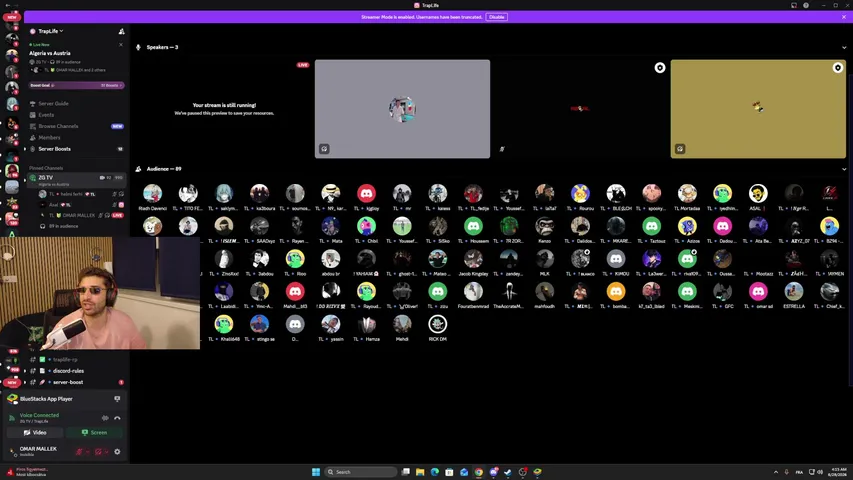Open the discord-rules channel
The height and width of the screenshot is (480, 853).
pos(68,371)
